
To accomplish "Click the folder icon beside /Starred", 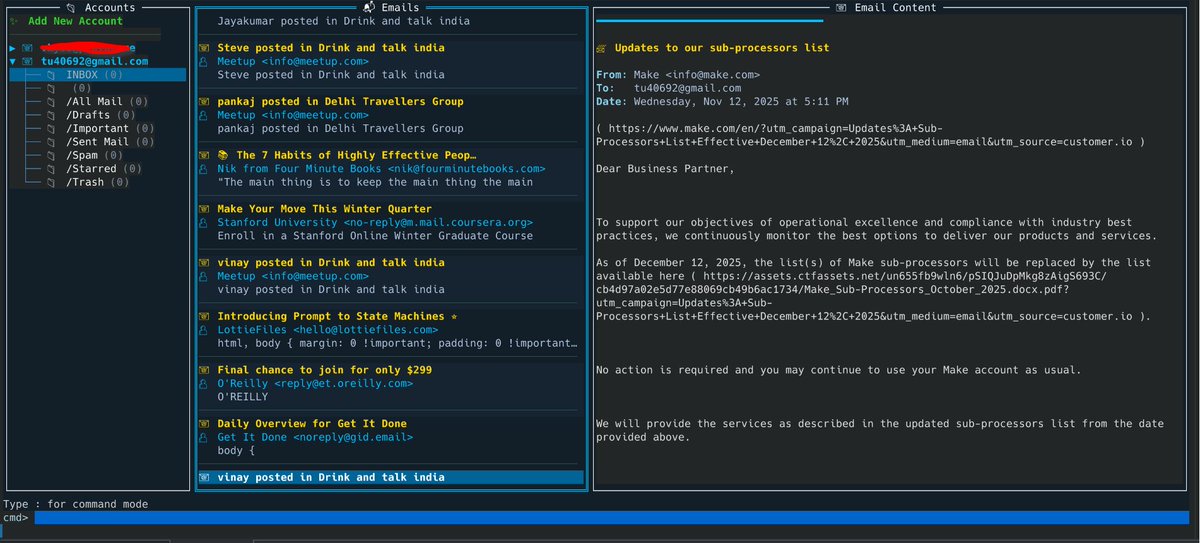I will pos(50,169).
